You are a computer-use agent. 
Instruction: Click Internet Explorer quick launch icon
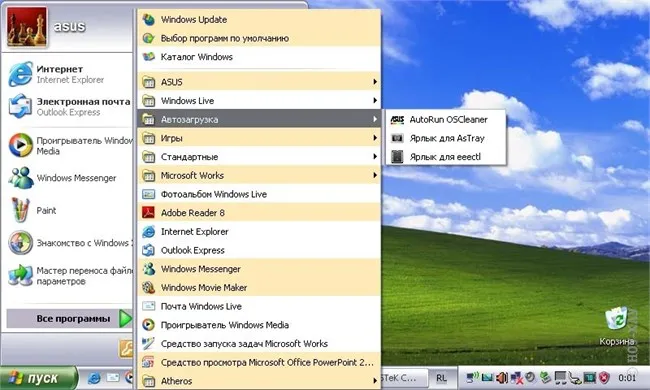(94, 378)
